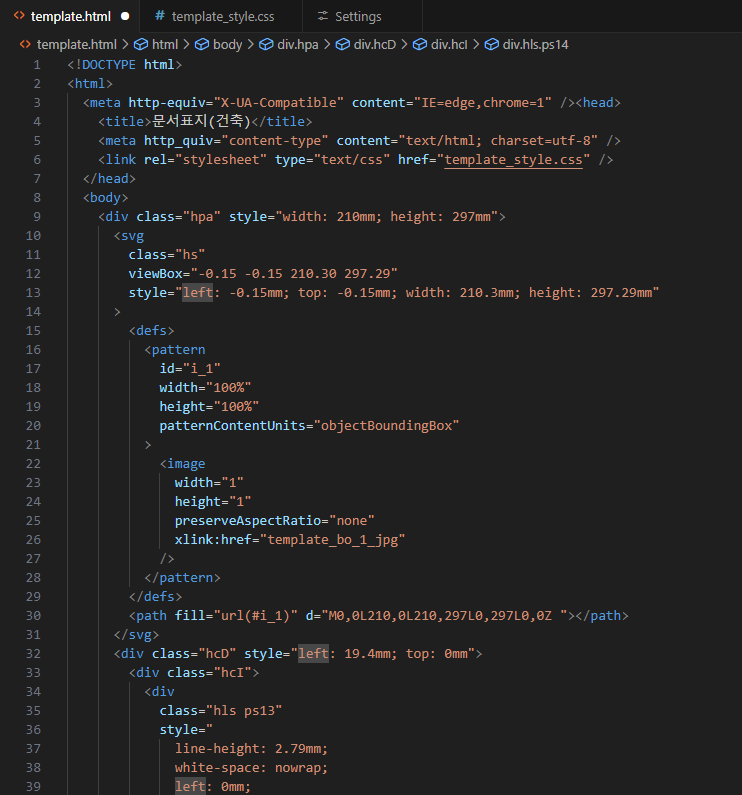This screenshot has height=795, width=742.
Task: Select html element in breadcrumb
Action: [165, 45]
